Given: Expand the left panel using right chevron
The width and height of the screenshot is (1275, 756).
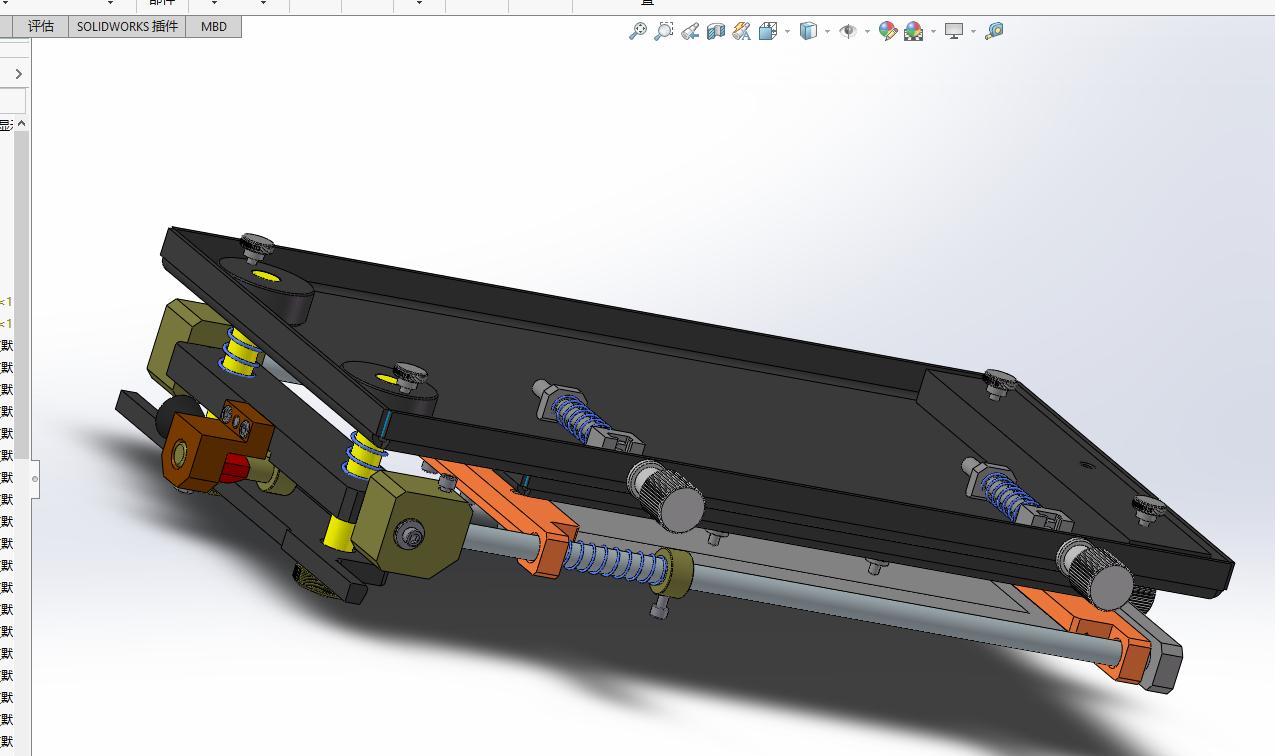Looking at the screenshot, I should pos(18,74).
